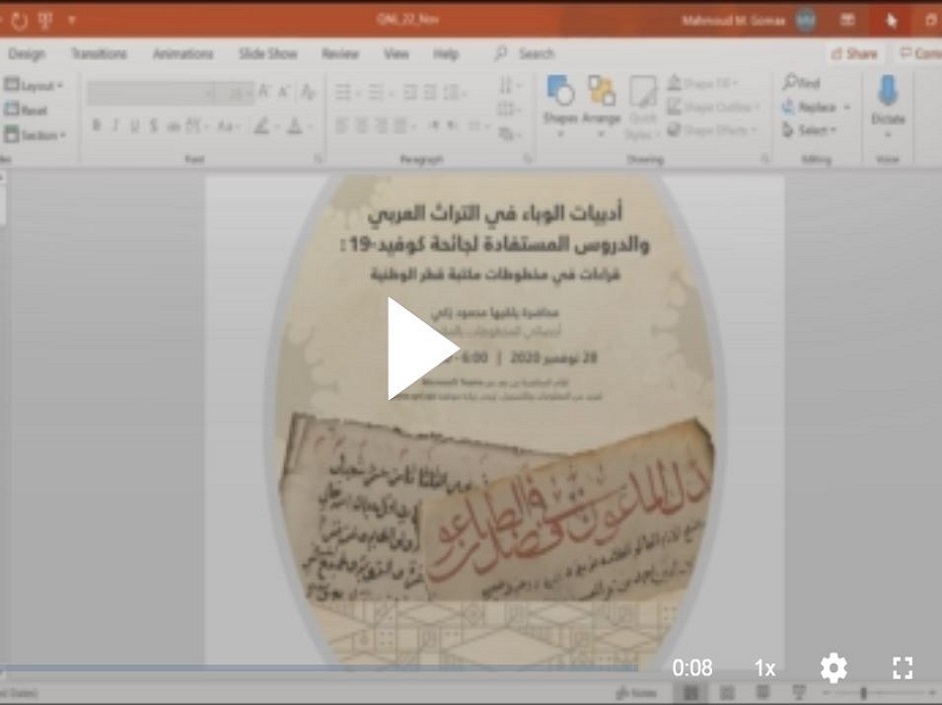942x705 pixels.
Task: Expand the Section dropdown
Action: click(35, 135)
